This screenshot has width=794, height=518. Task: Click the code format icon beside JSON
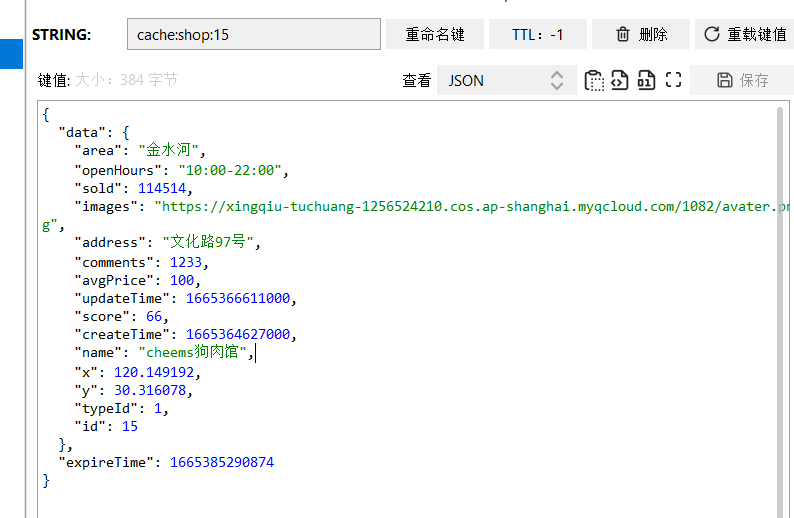620,81
